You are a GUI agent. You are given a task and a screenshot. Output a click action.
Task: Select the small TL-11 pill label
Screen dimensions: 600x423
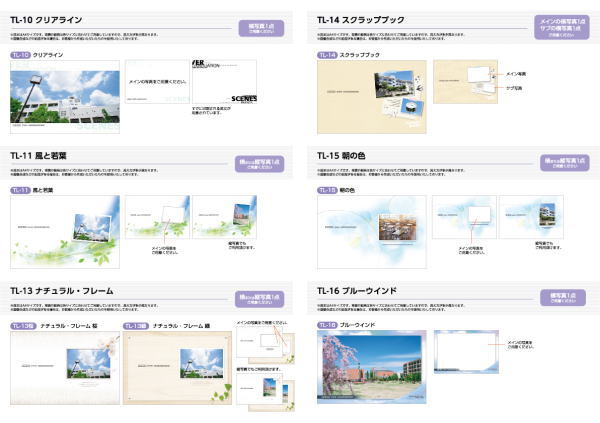point(20,190)
